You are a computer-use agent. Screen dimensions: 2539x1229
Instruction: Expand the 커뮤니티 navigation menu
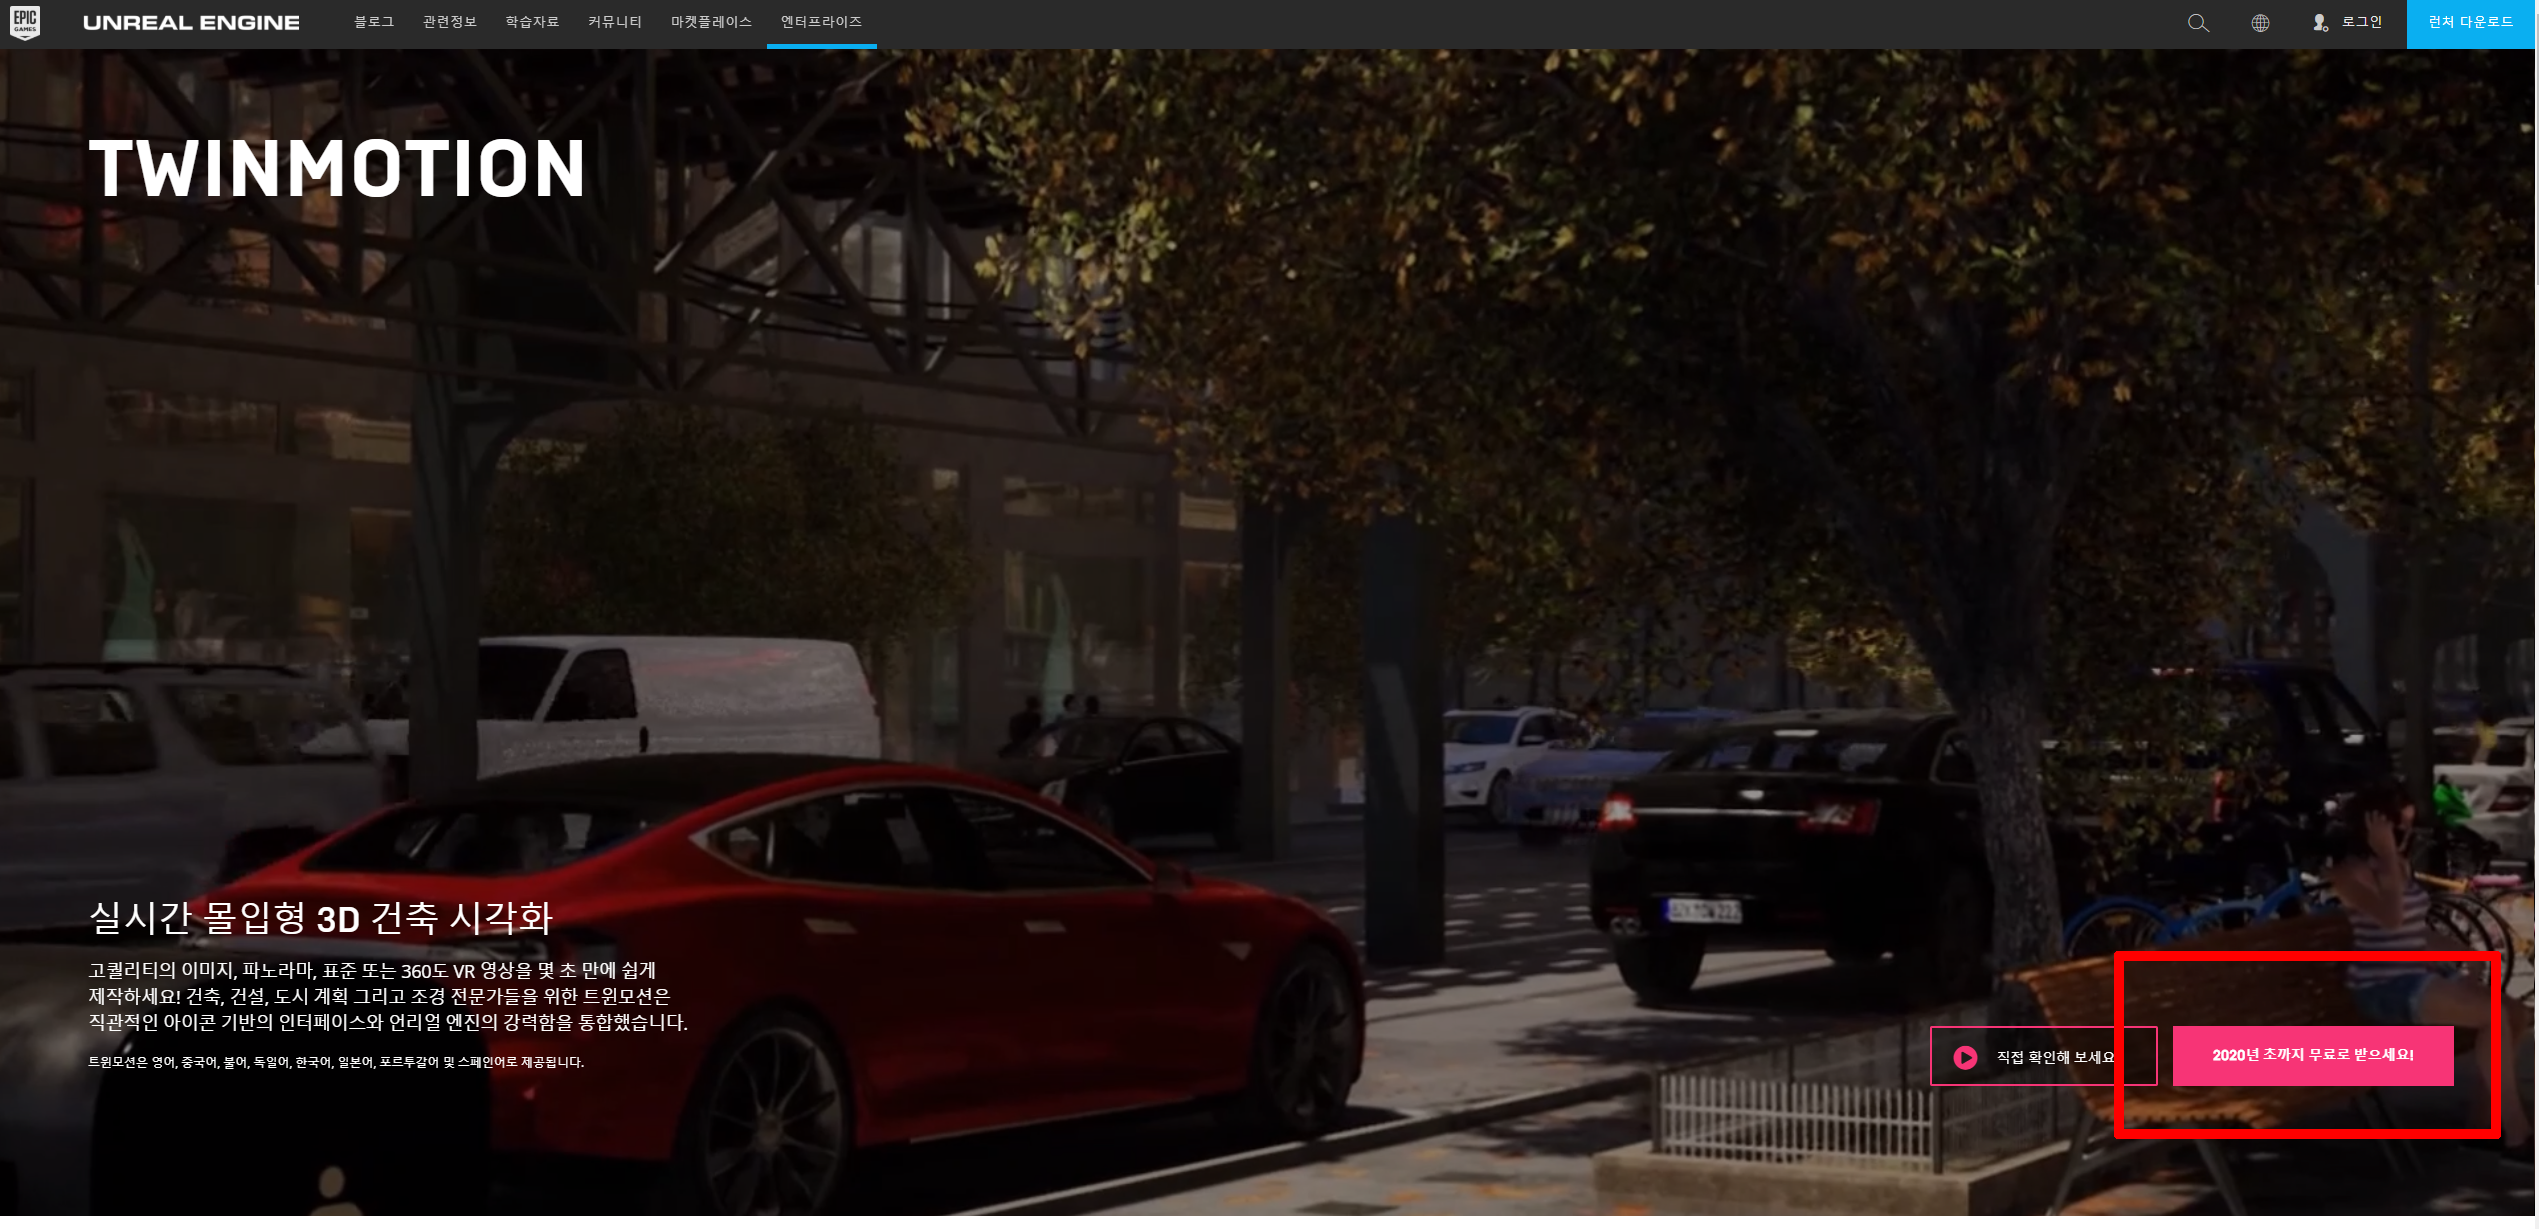click(615, 22)
